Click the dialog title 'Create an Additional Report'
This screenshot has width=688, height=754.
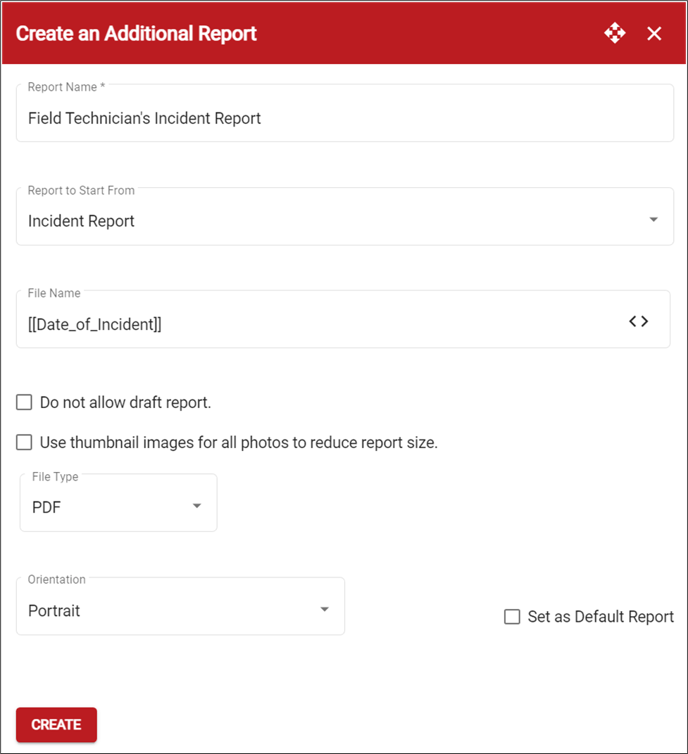136,34
